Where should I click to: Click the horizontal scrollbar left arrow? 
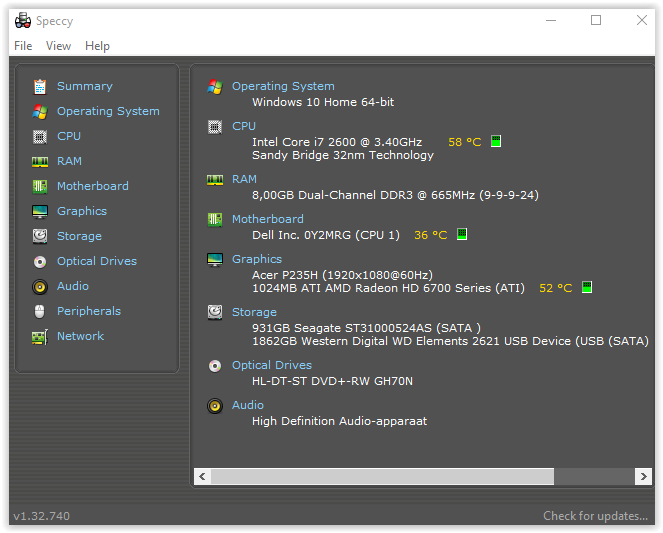pyautogui.click(x=201, y=477)
